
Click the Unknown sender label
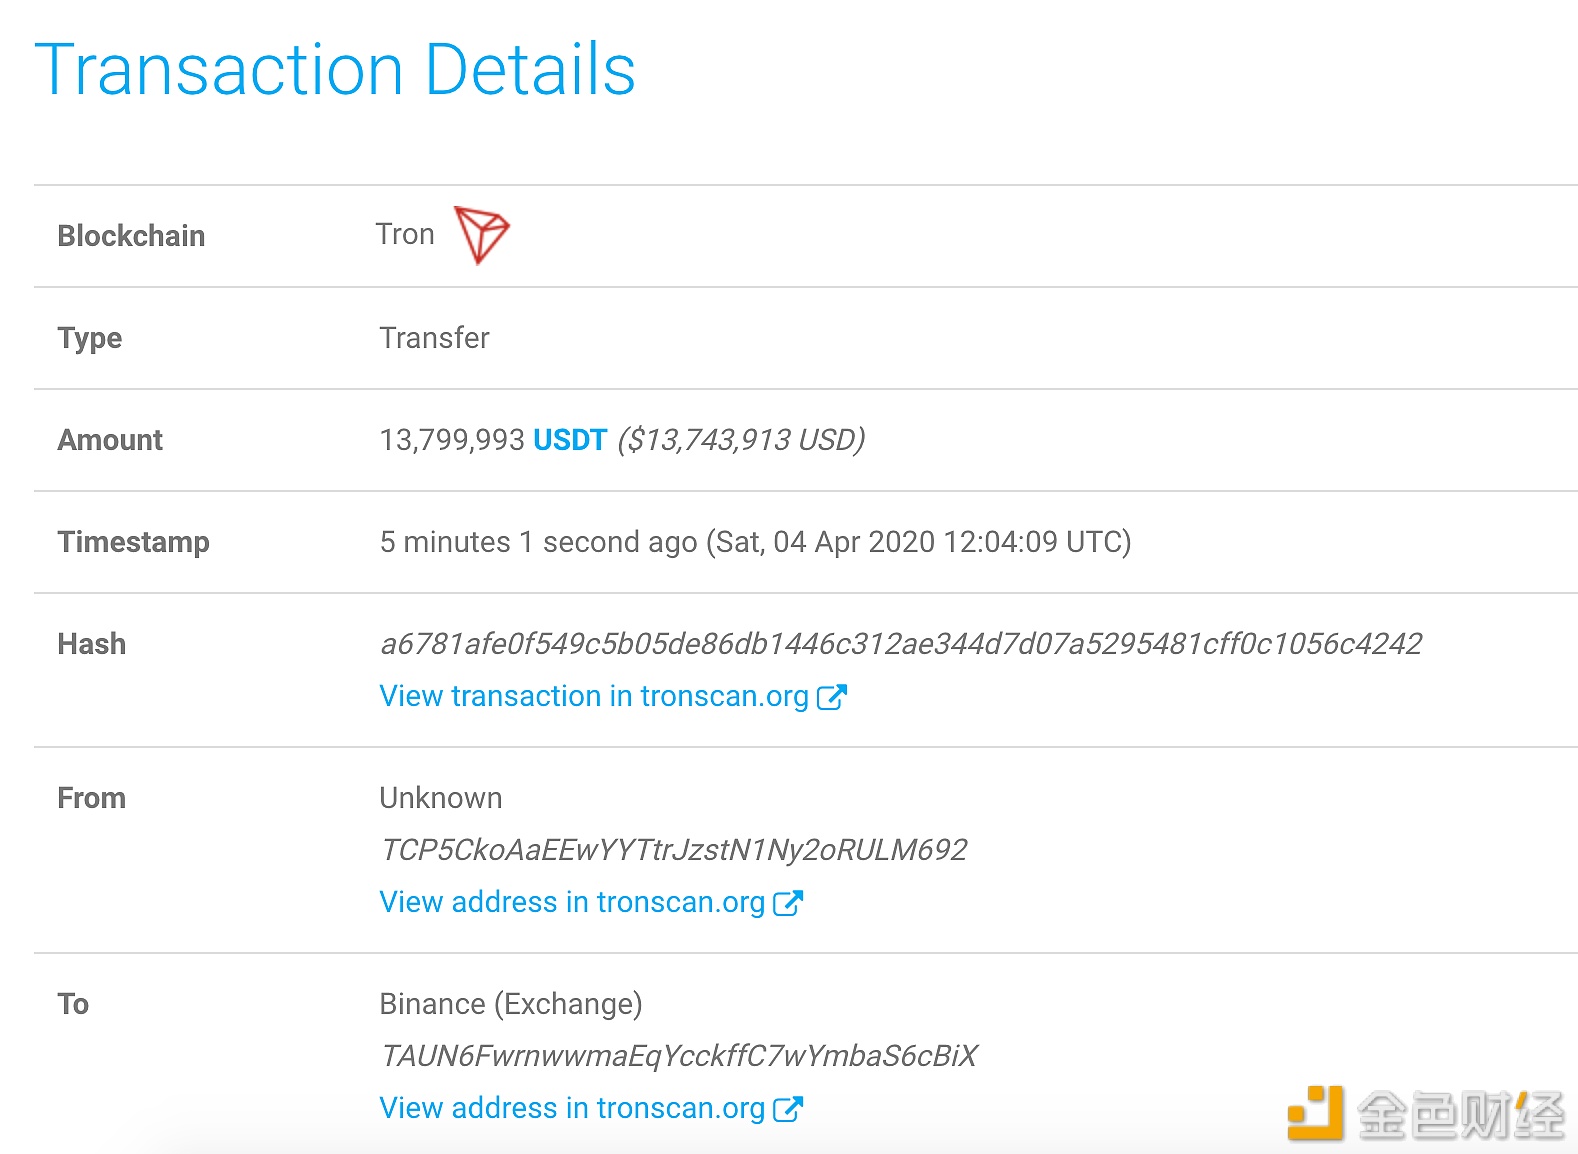click(441, 798)
